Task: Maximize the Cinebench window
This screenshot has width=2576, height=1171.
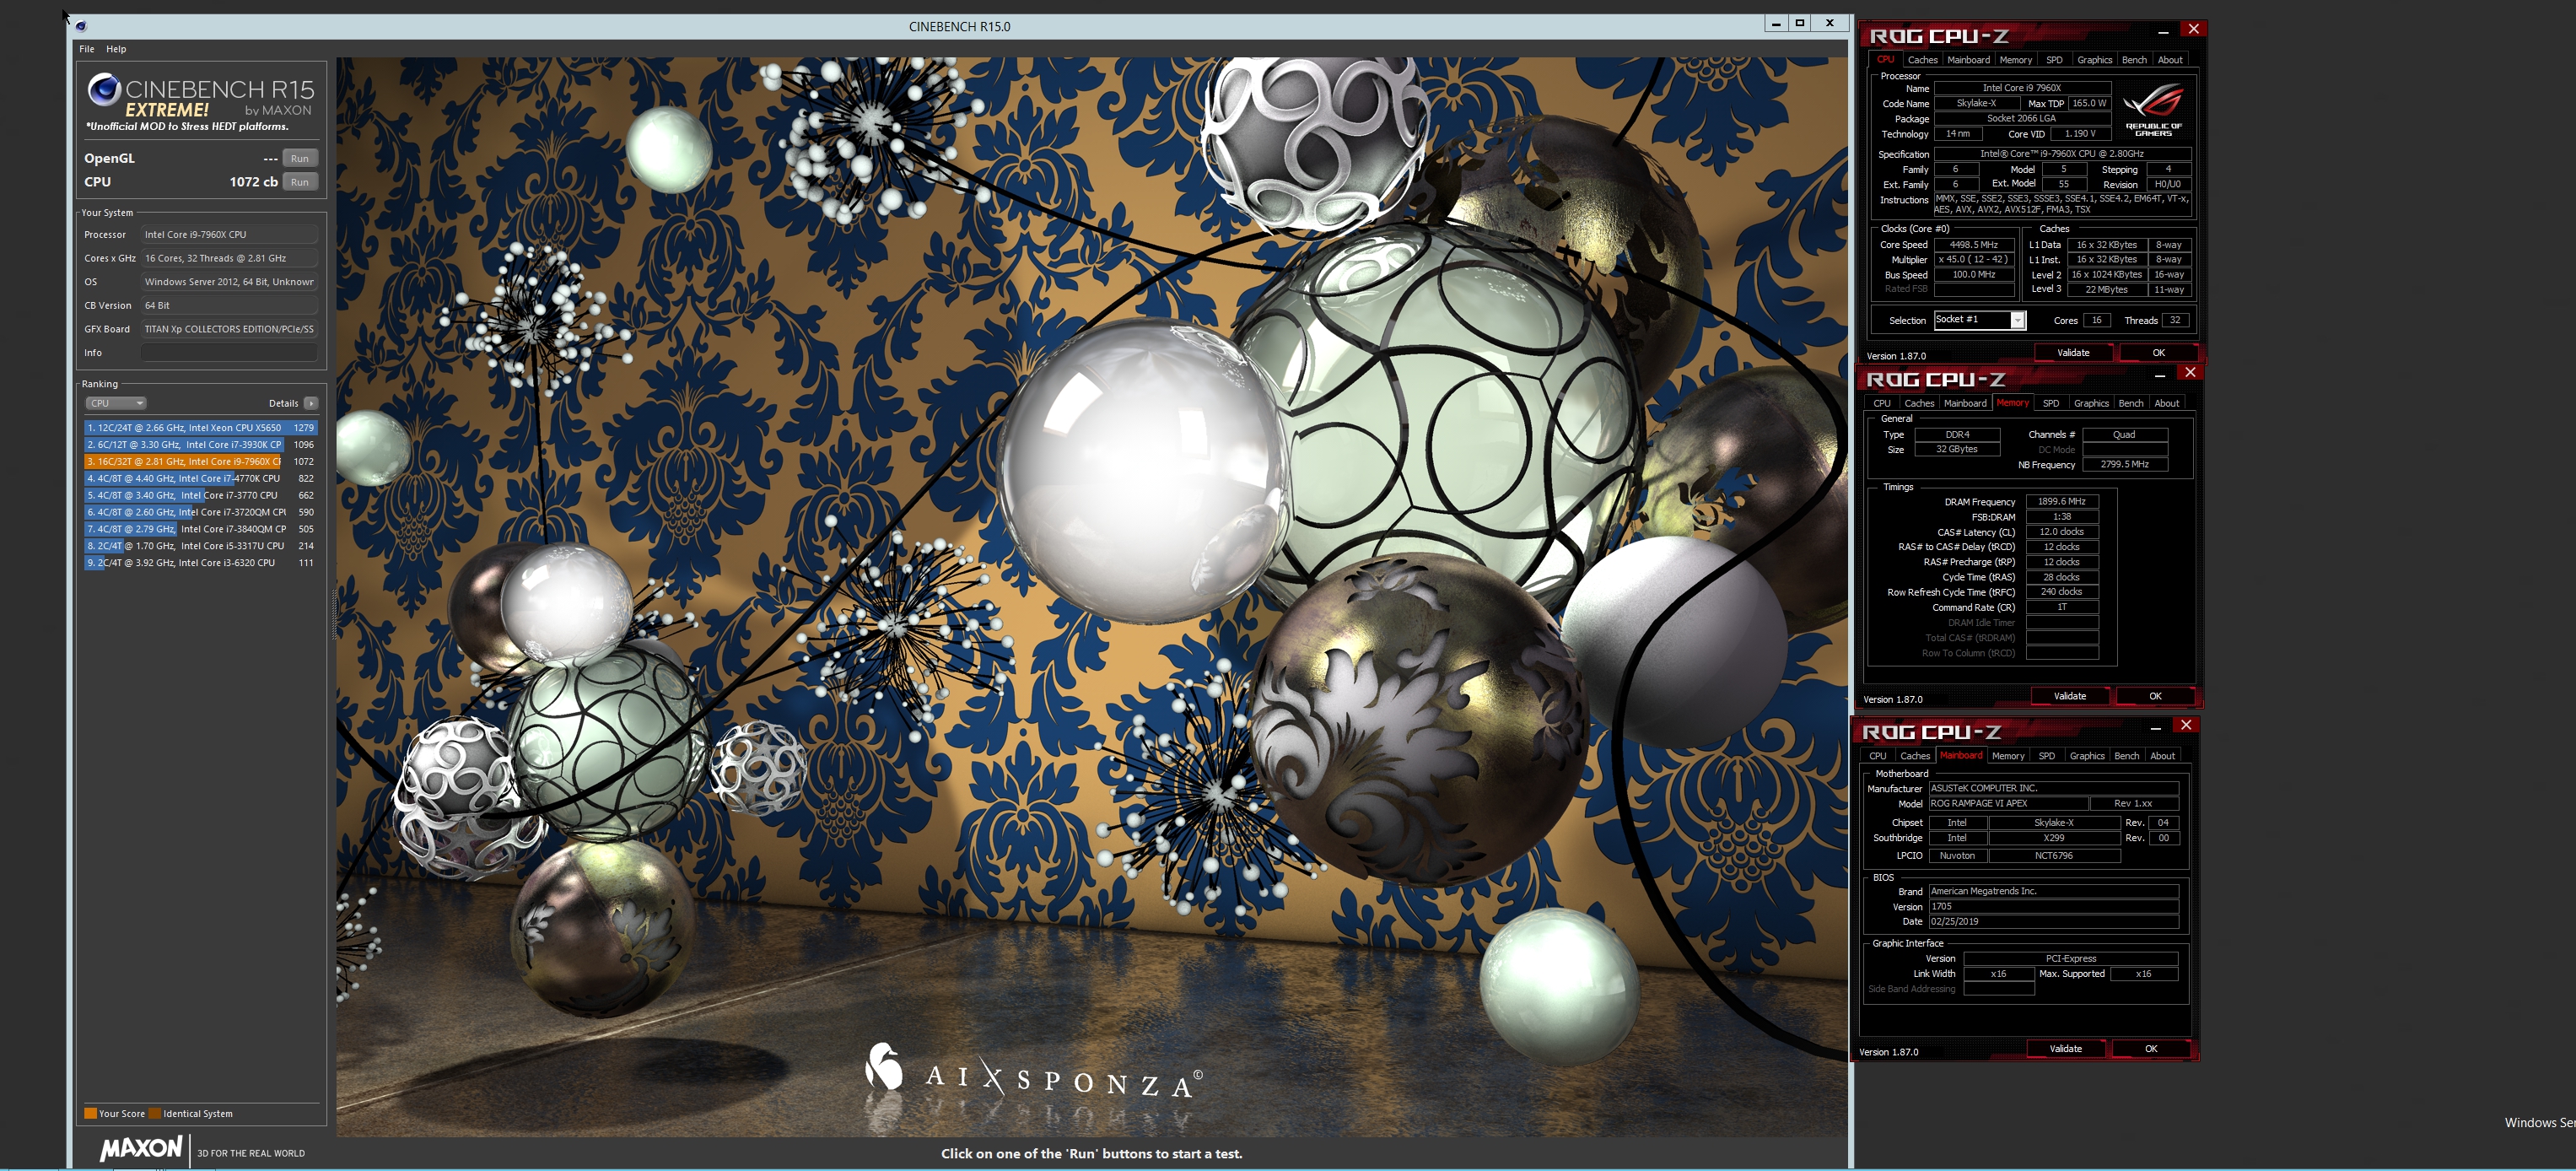Action: click(x=1800, y=23)
